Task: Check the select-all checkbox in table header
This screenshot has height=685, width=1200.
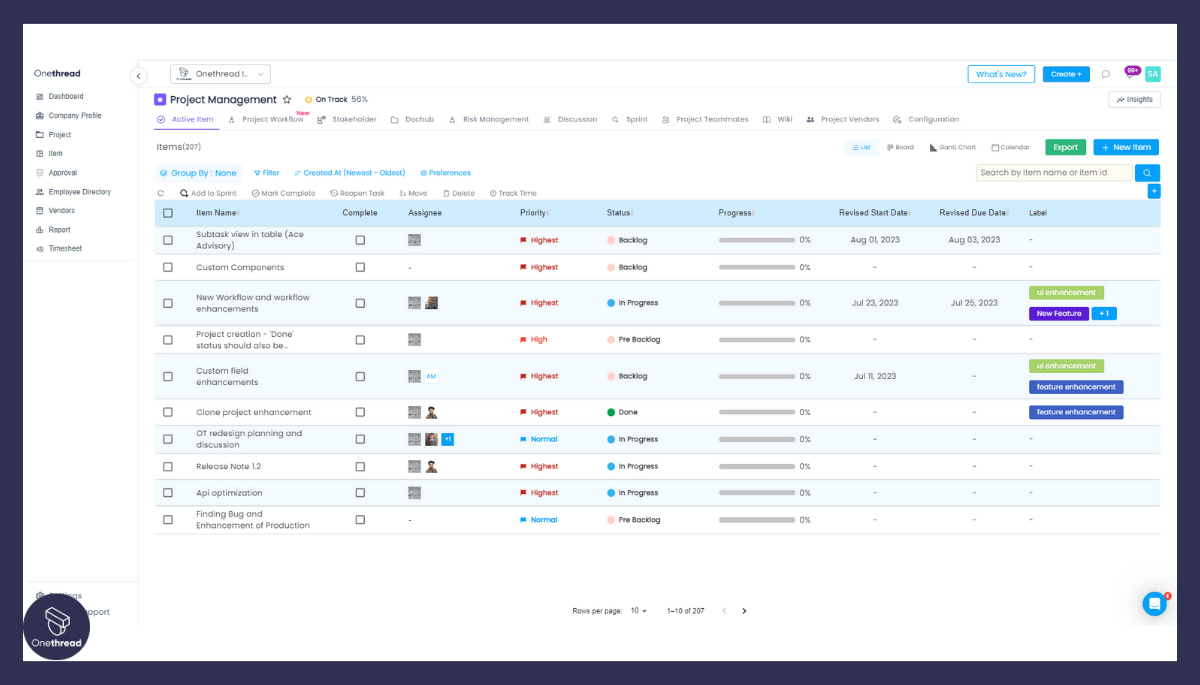Action: (x=168, y=213)
